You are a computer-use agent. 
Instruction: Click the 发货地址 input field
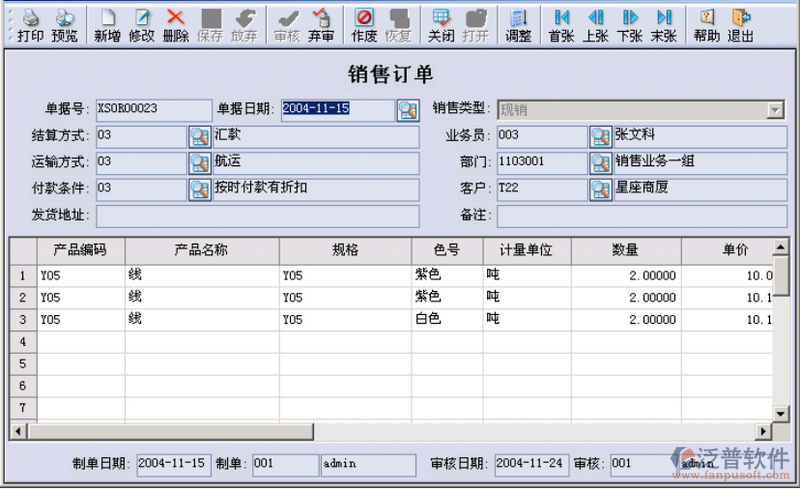(257, 215)
